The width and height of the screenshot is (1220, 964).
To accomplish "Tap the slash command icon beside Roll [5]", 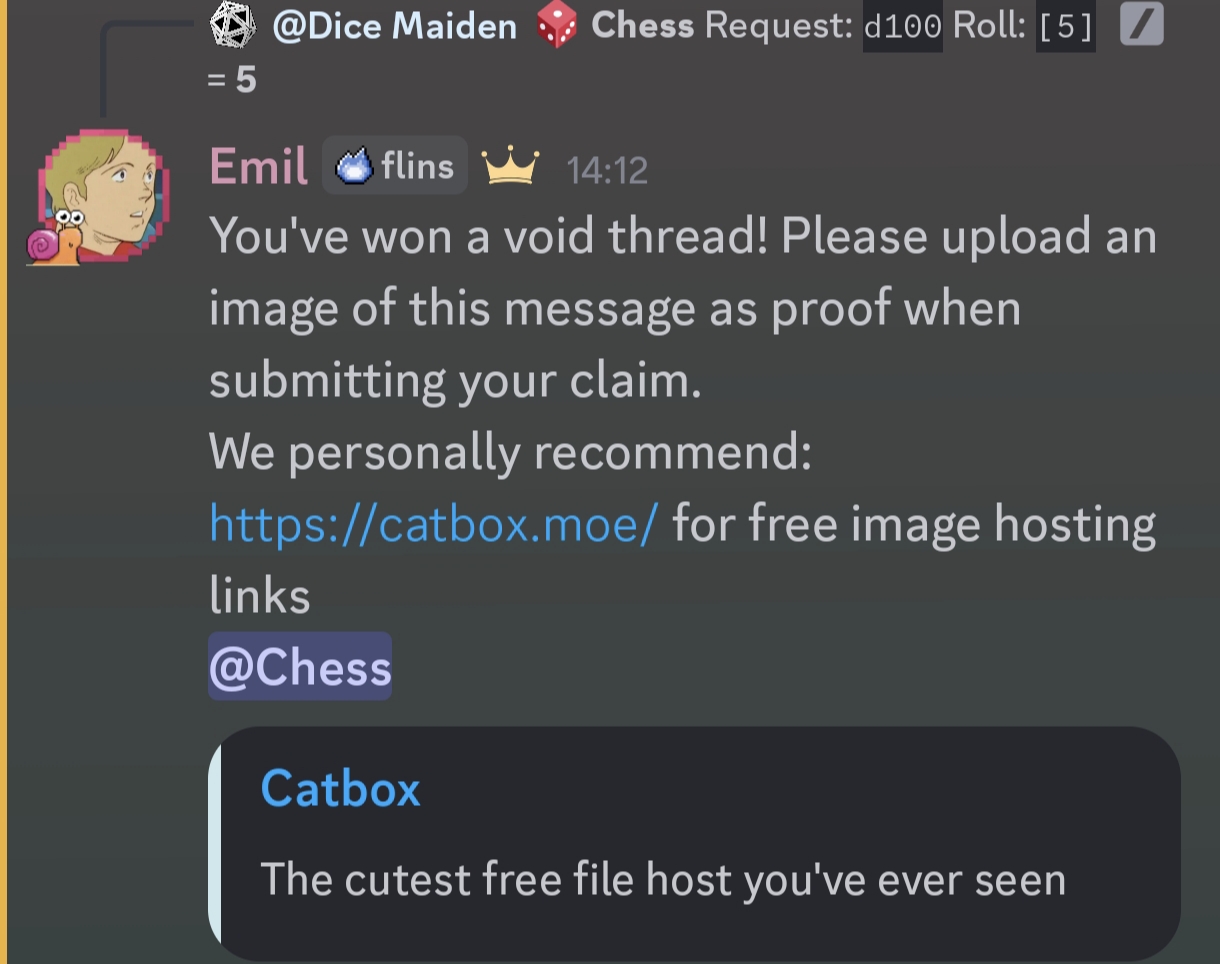I will coord(1142,25).
